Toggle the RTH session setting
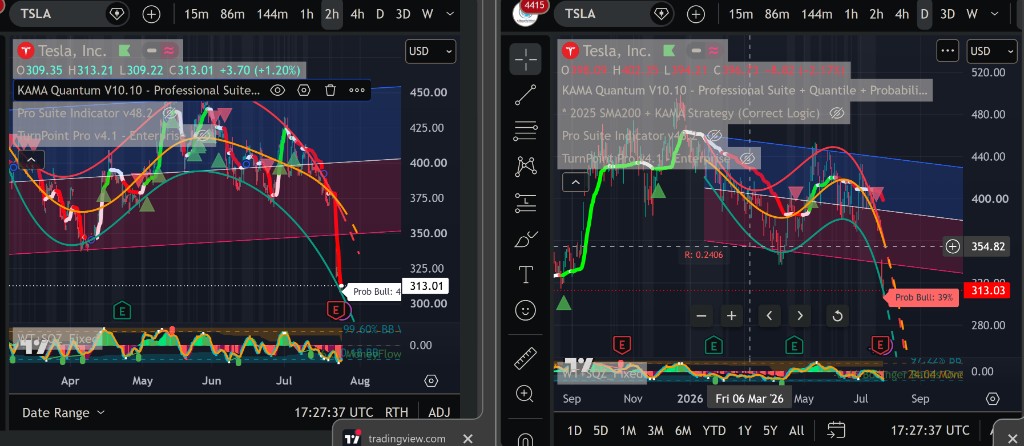The height and width of the screenshot is (446, 1024). [397, 413]
